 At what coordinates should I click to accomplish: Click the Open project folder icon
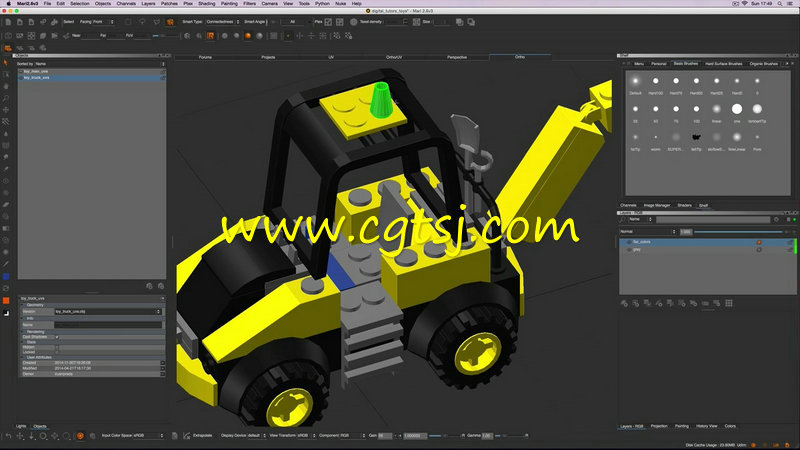(20, 22)
